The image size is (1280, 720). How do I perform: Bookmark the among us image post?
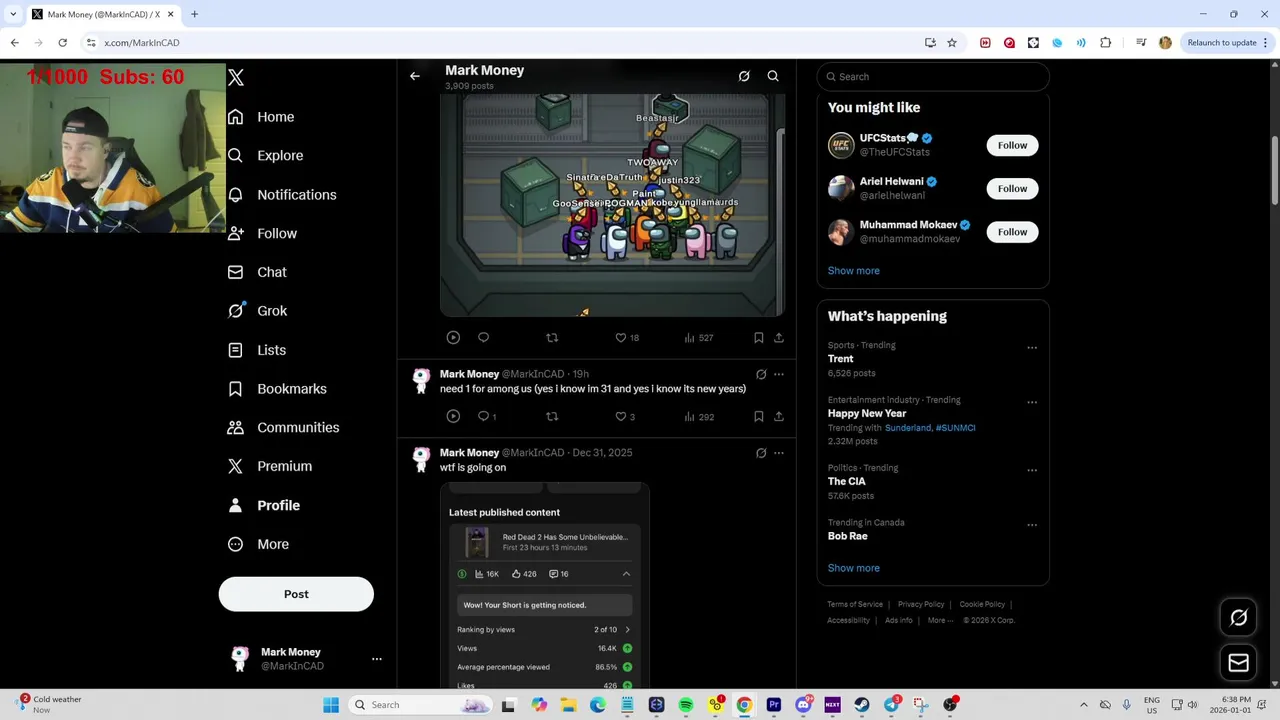pos(759,338)
